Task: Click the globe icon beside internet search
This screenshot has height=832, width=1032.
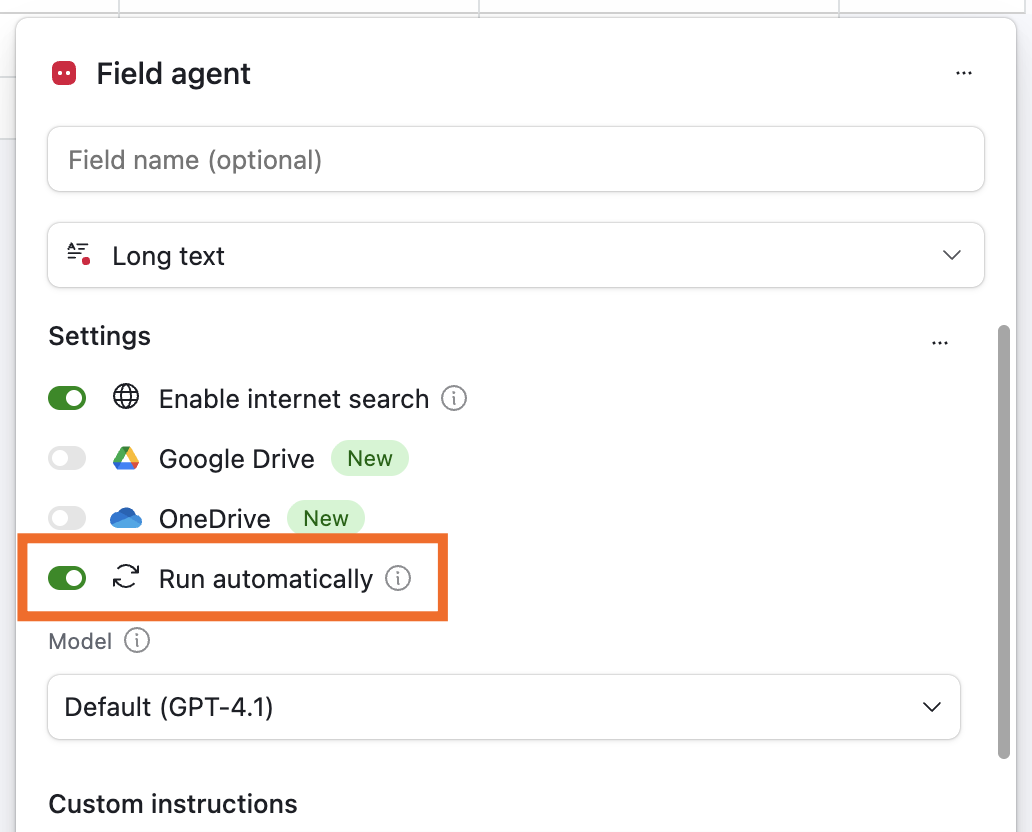Action: [125, 398]
